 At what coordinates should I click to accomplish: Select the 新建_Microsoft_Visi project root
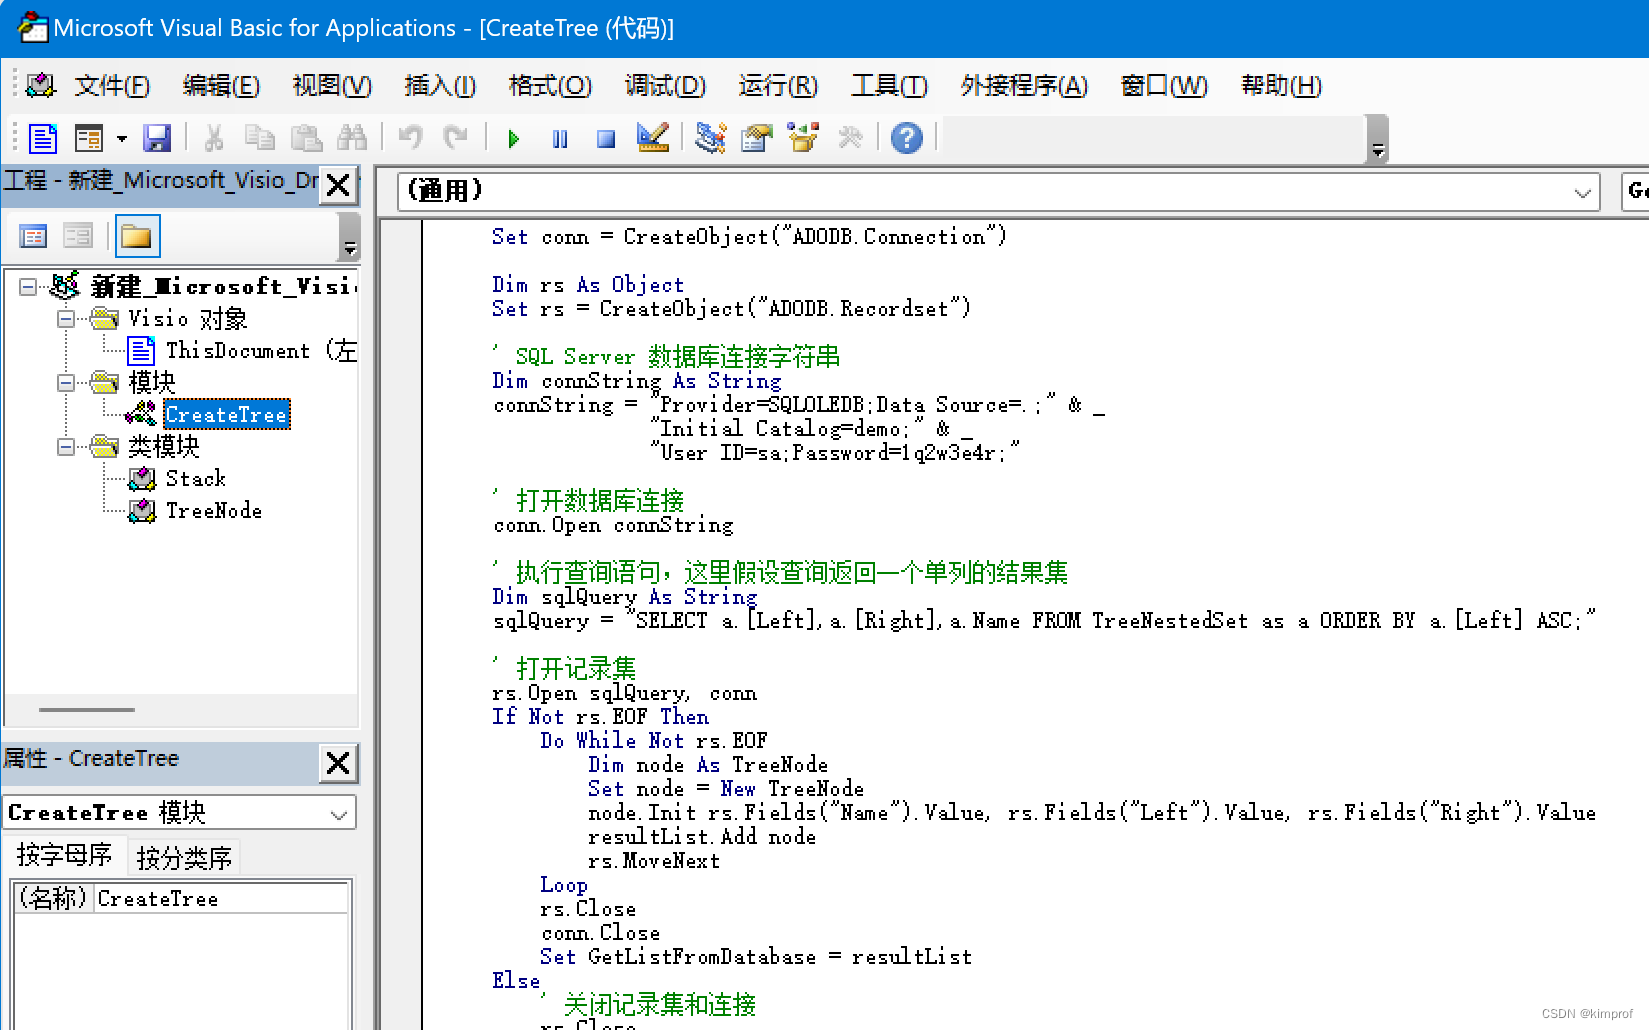tap(223, 287)
